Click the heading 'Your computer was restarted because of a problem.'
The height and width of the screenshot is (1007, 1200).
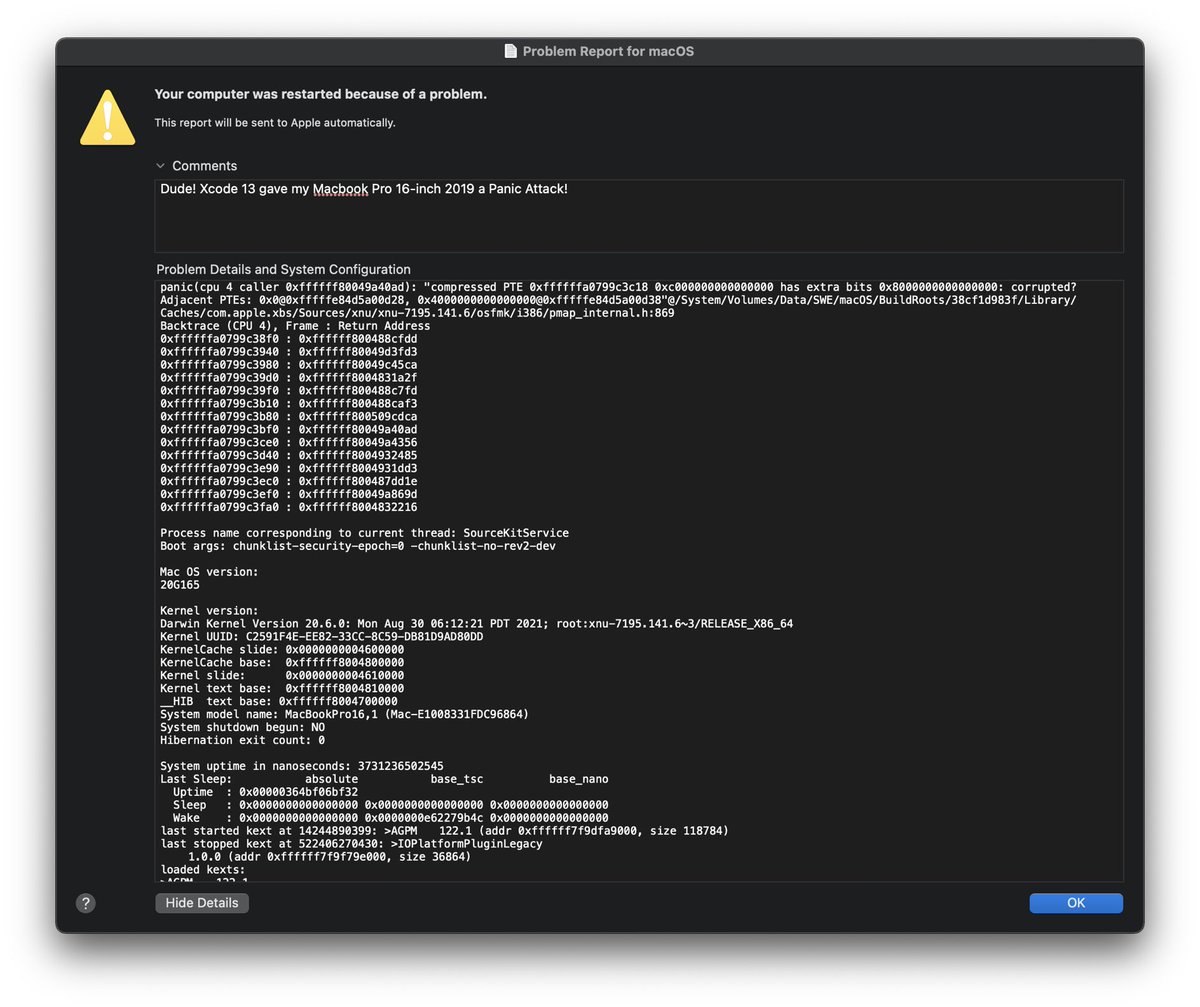click(321, 94)
